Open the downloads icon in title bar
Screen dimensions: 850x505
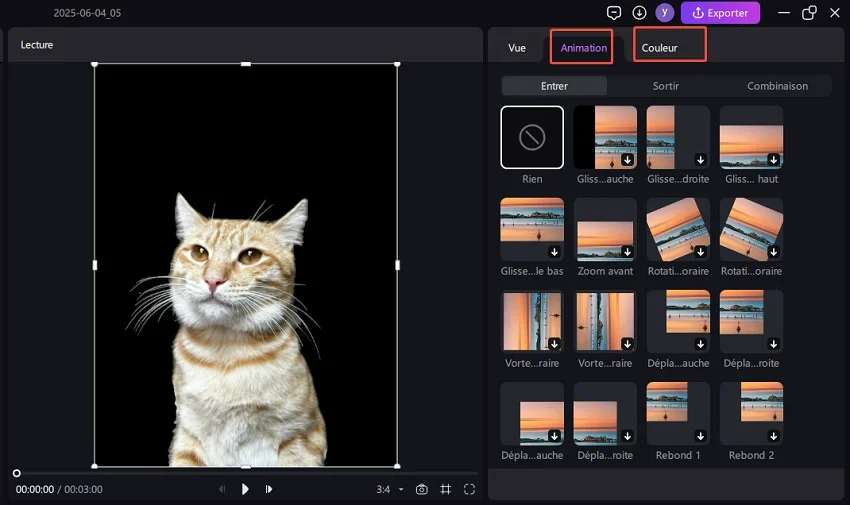[640, 13]
